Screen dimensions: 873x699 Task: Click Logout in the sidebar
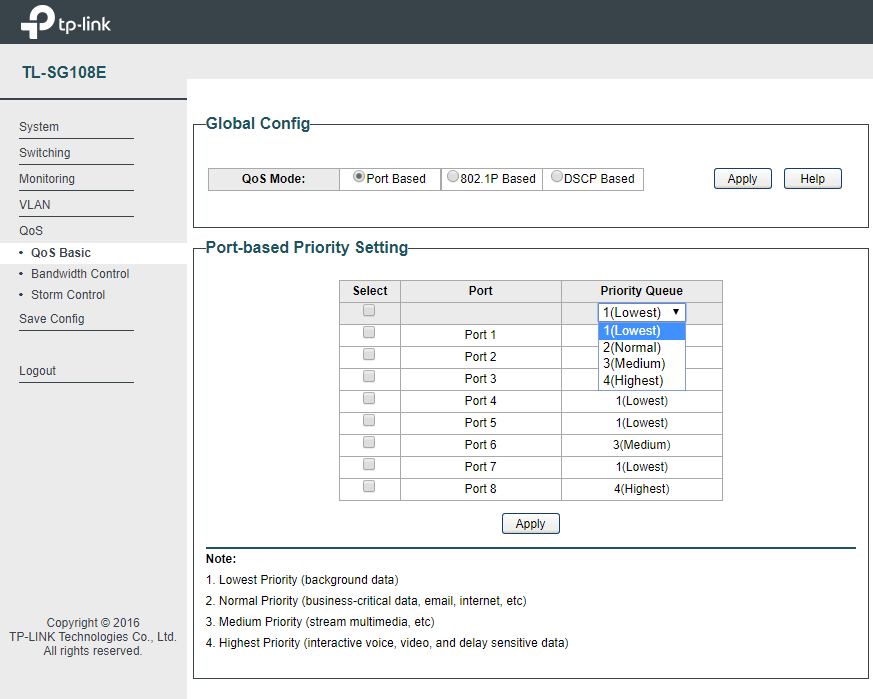37,371
